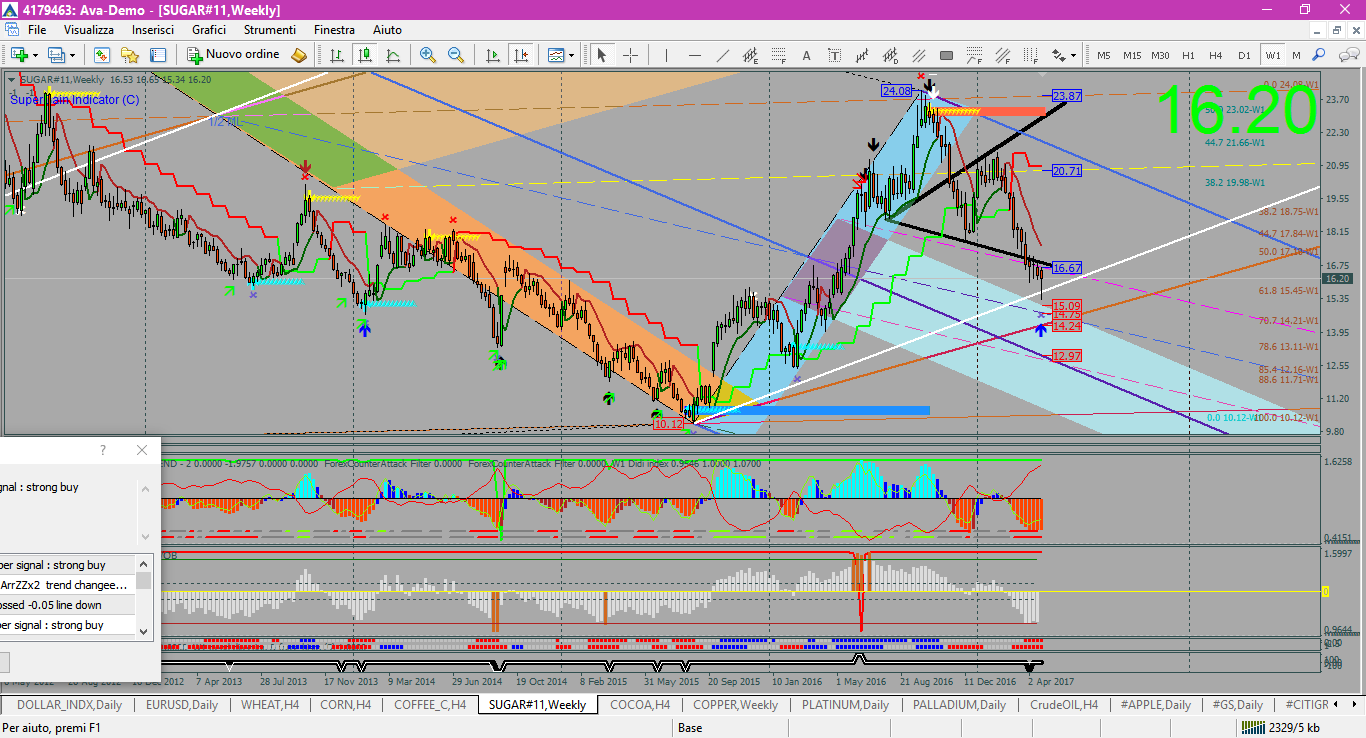Zoom in on the chart
The image size is (1366, 738).
click(428, 55)
